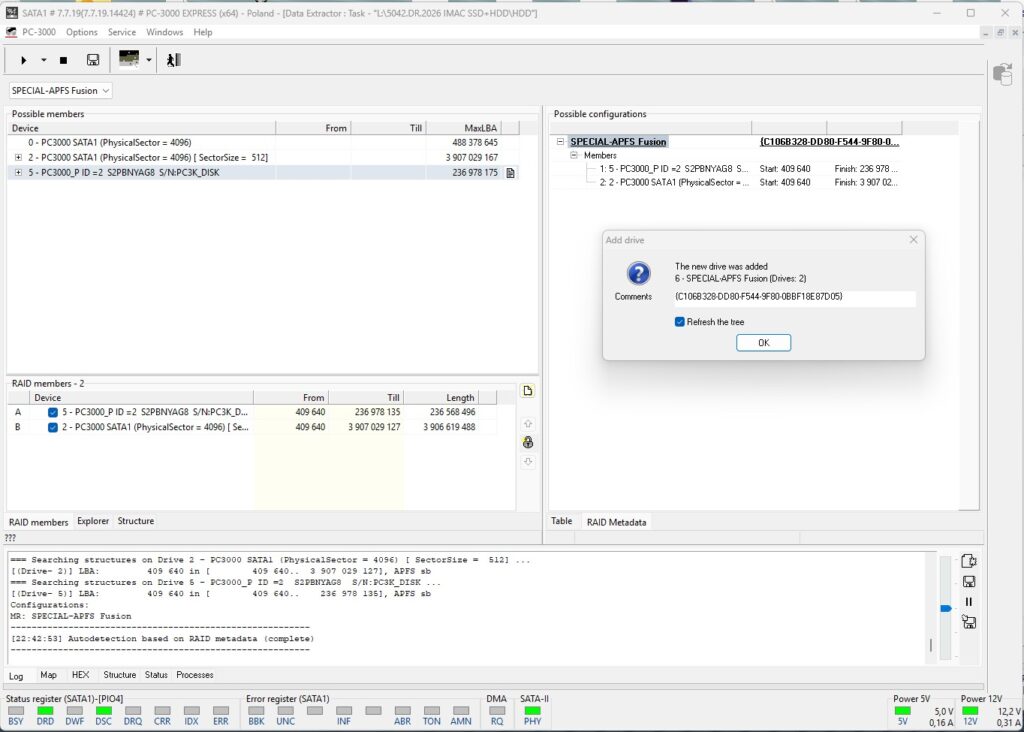1024x732 pixels.
Task: Click the document icon on the drive 5 row
Action: tap(510, 173)
